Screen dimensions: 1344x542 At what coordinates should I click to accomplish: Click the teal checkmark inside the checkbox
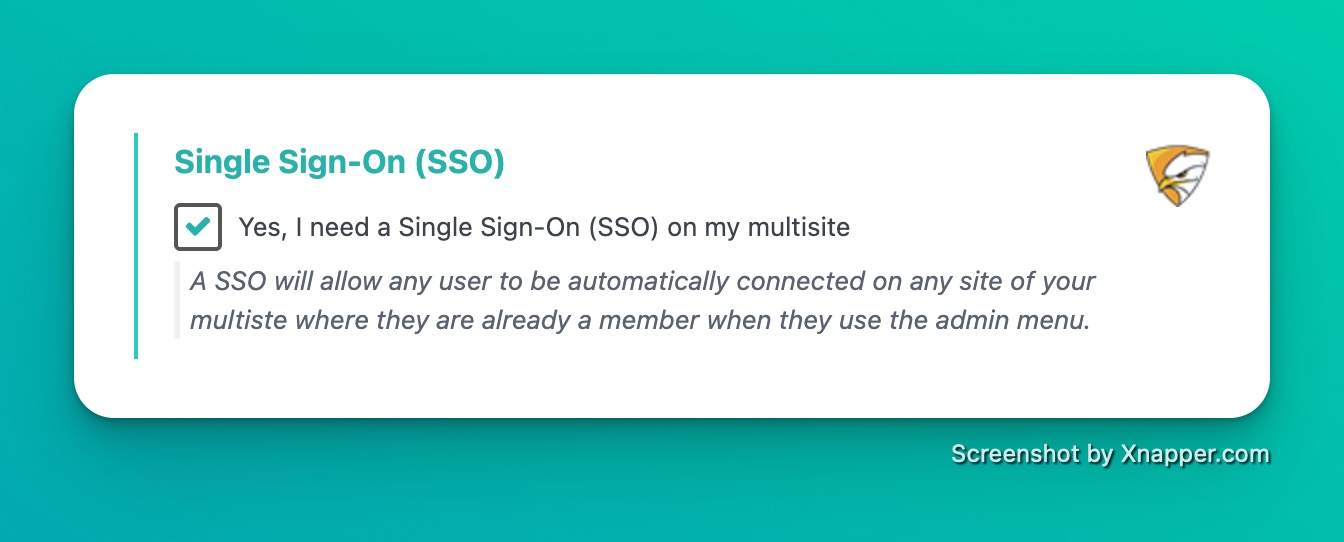198,226
